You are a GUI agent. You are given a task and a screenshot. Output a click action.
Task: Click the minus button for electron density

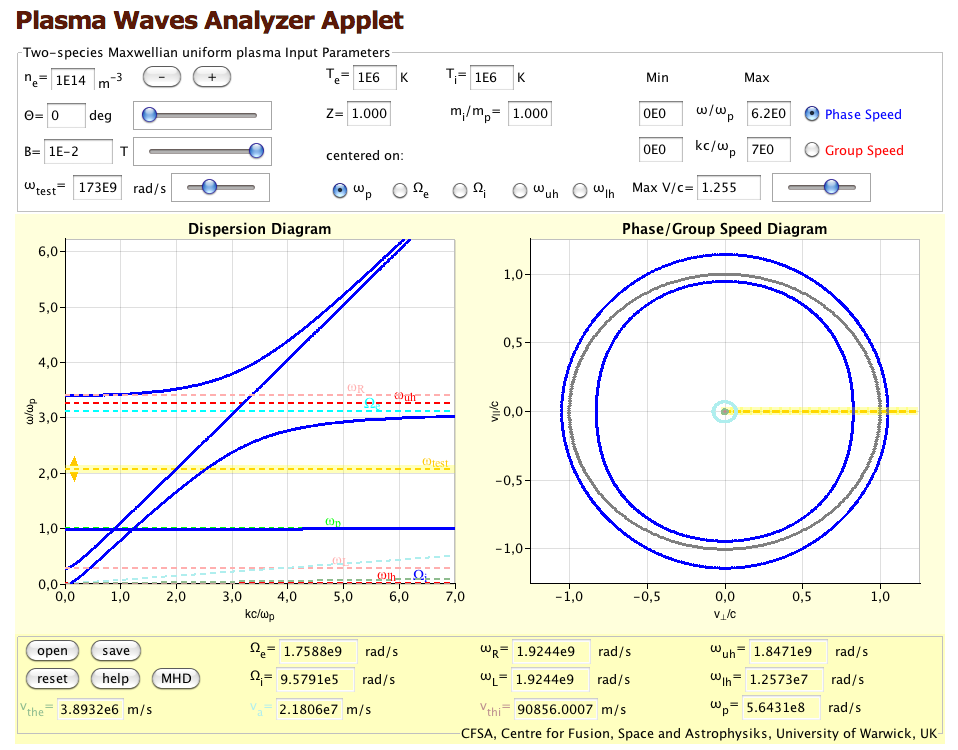pos(162,77)
